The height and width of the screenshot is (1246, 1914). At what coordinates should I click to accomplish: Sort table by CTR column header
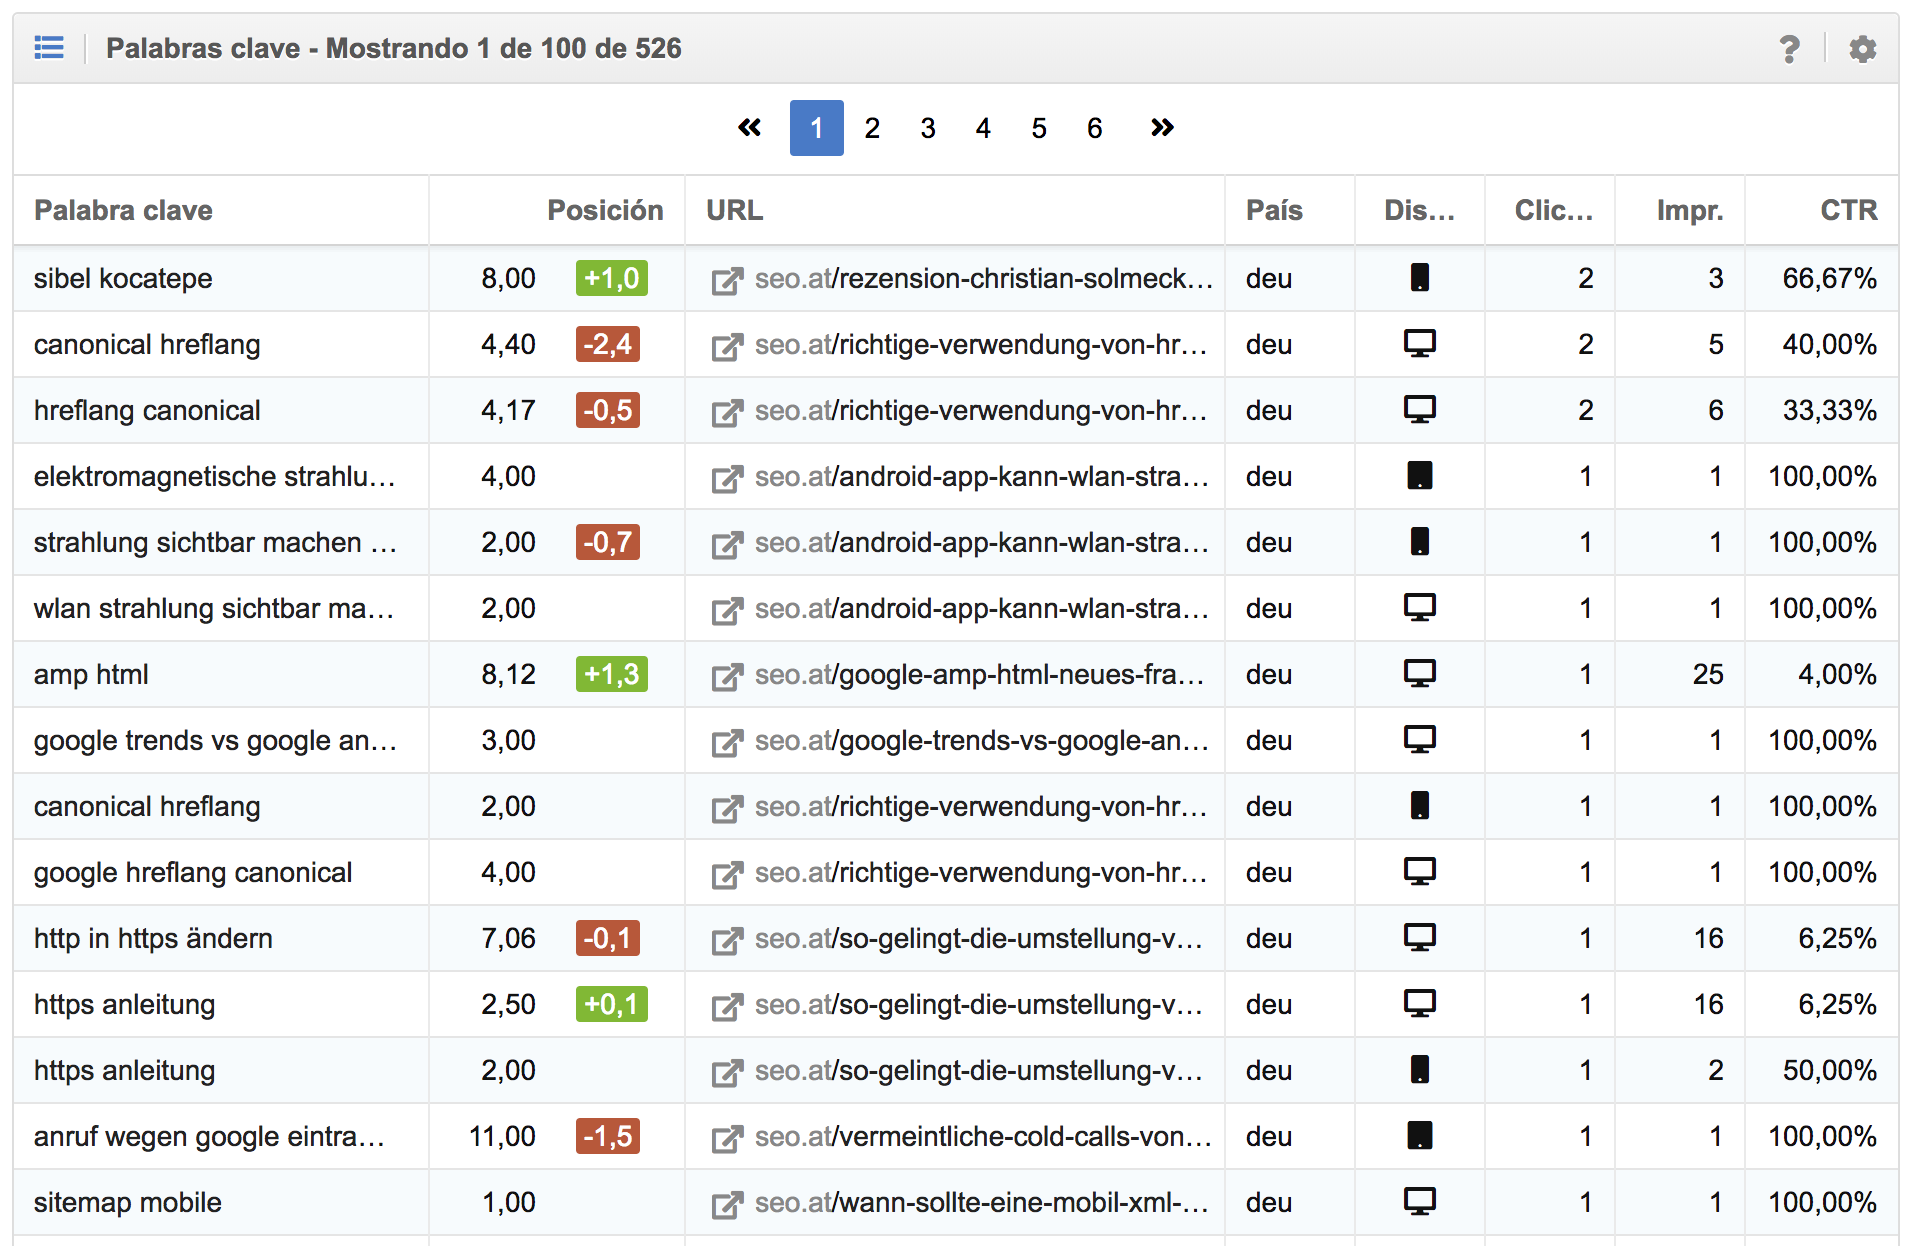[1848, 210]
